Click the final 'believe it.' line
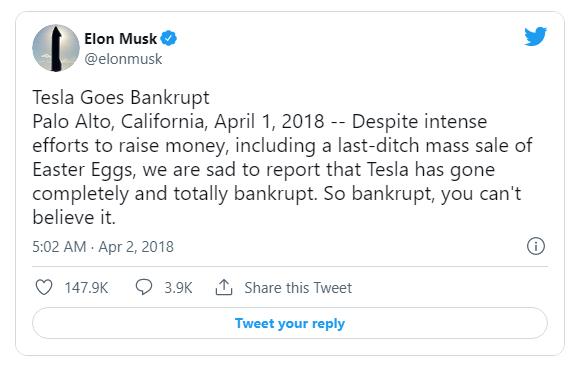The width and height of the screenshot is (581, 369). pyautogui.click(x=74, y=217)
